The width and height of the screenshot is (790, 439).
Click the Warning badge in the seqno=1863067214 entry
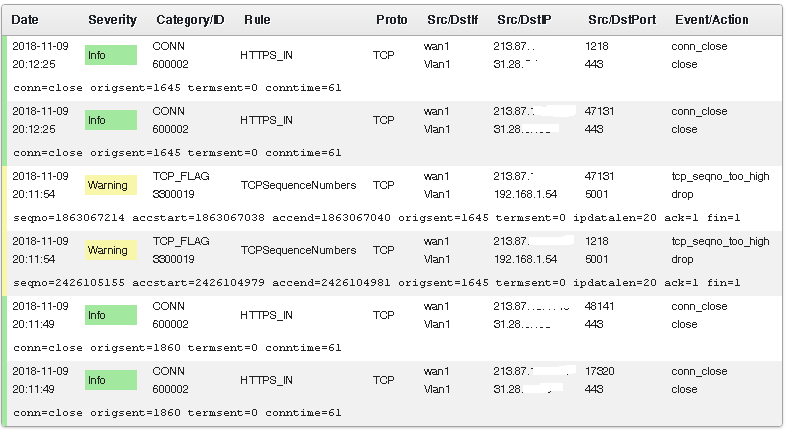pos(109,186)
